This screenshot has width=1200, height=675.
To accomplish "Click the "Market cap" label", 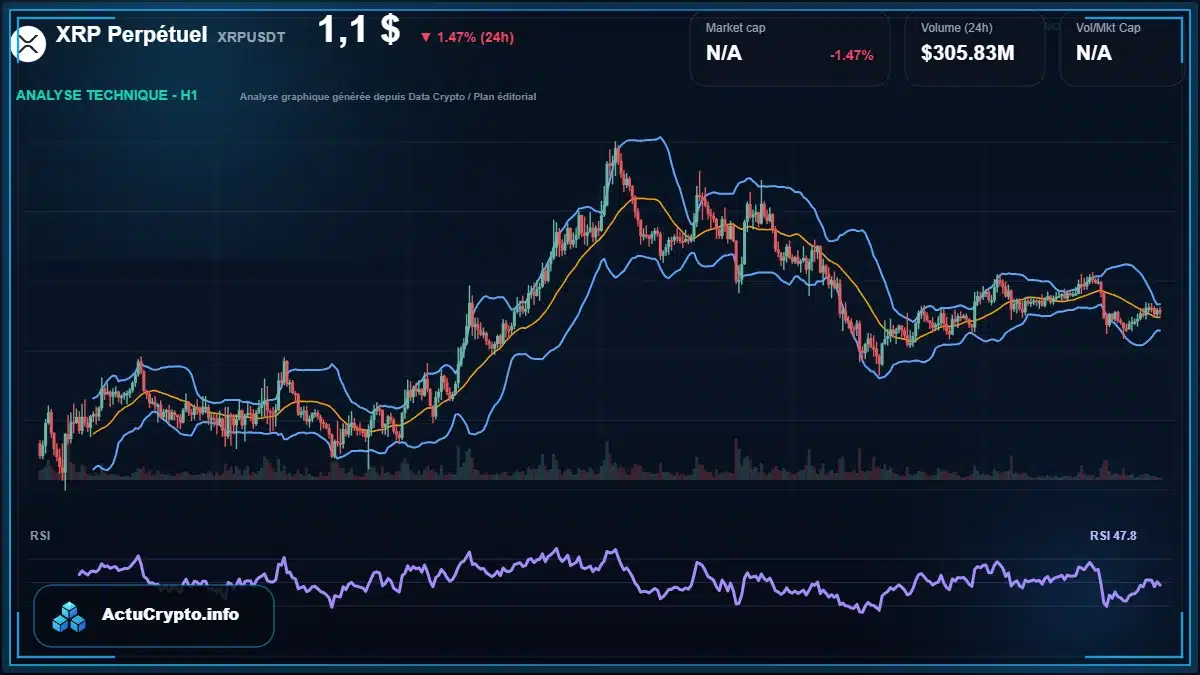I will (735, 28).
